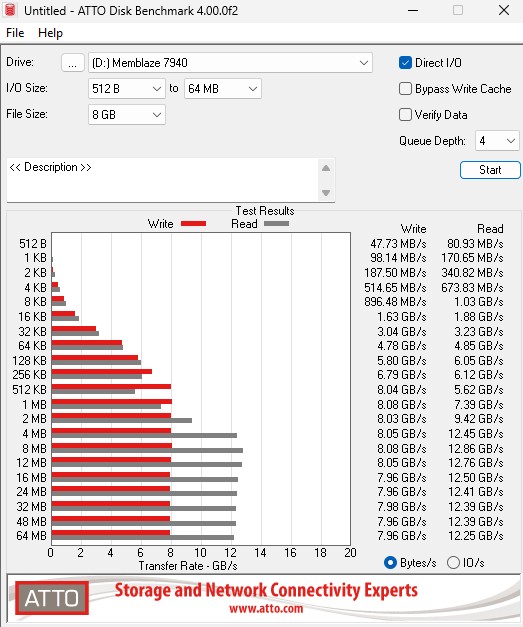Click the 512 B row label
The width and height of the screenshot is (523, 627).
tap(33, 244)
